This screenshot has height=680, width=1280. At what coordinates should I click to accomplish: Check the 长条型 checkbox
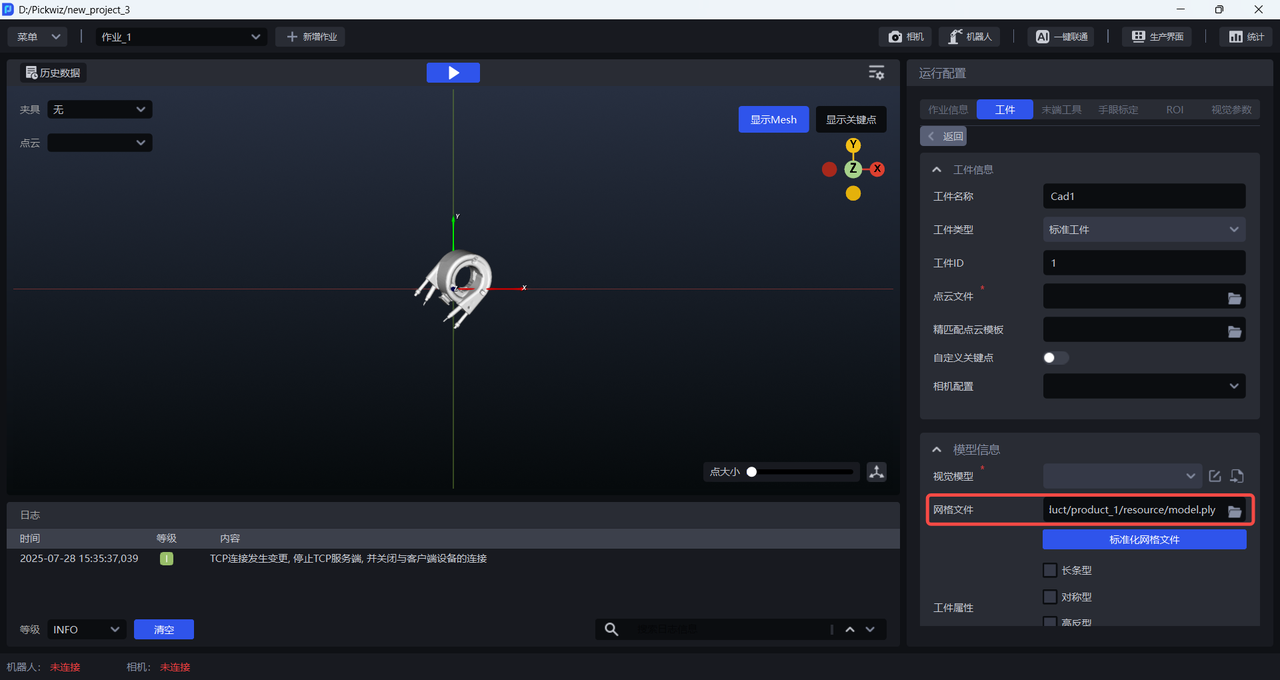point(1050,571)
